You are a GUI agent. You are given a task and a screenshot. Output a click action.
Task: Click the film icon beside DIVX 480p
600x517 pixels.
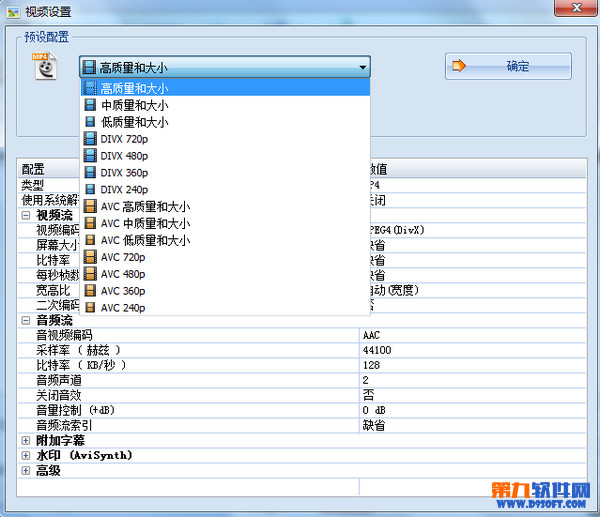pyautogui.click(x=90, y=155)
